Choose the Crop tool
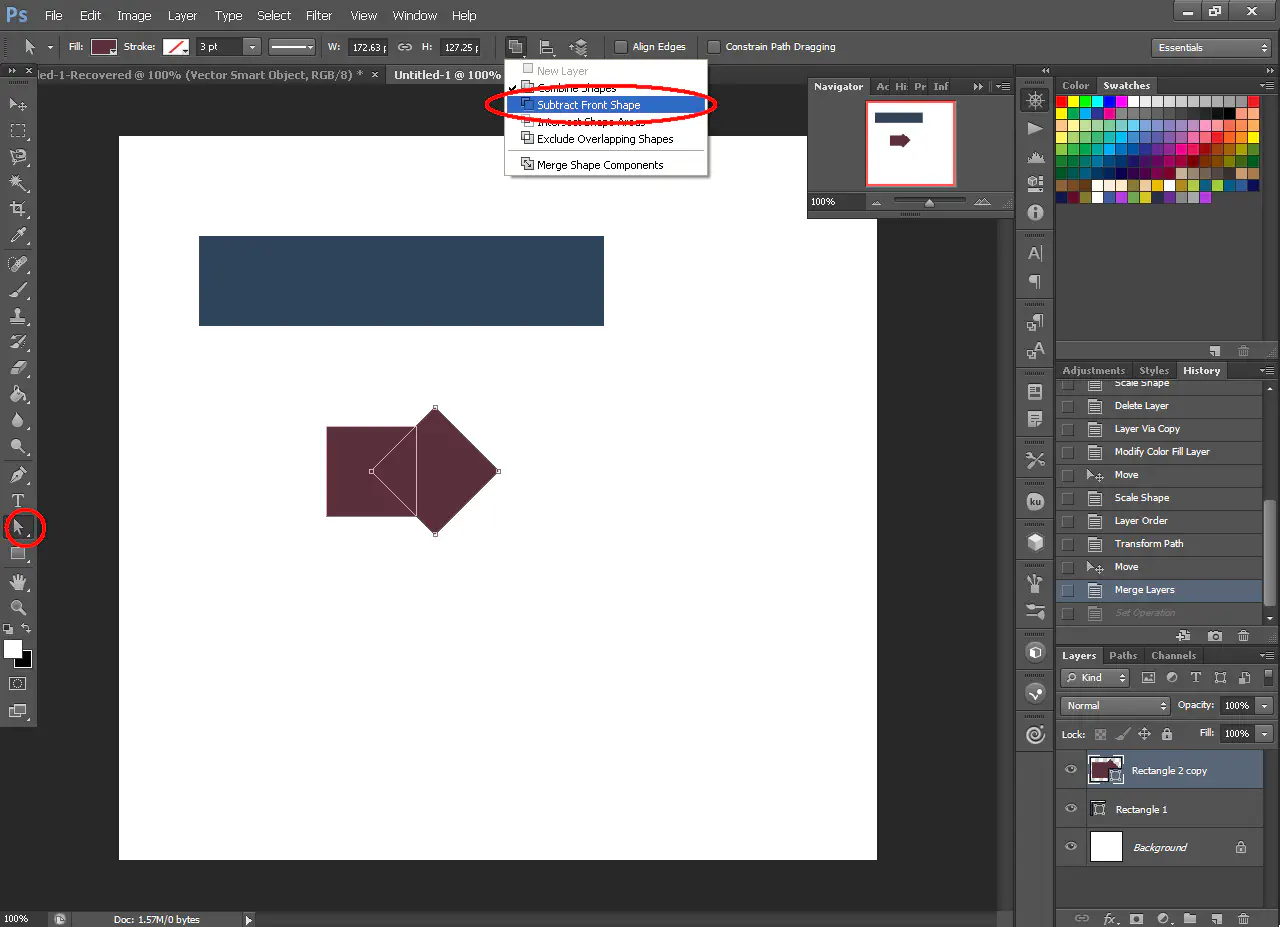Screen dimensions: 1280x927 point(18,209)
